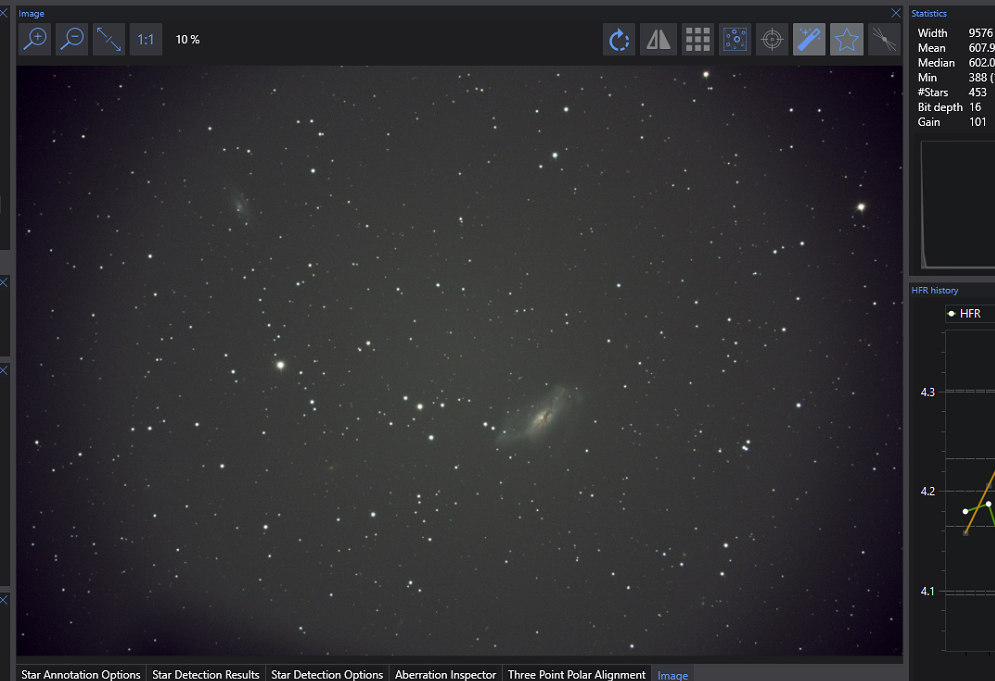Screen dimensions: 995x681
Task: Click the Image panel title label
Action: coord(31,13)
